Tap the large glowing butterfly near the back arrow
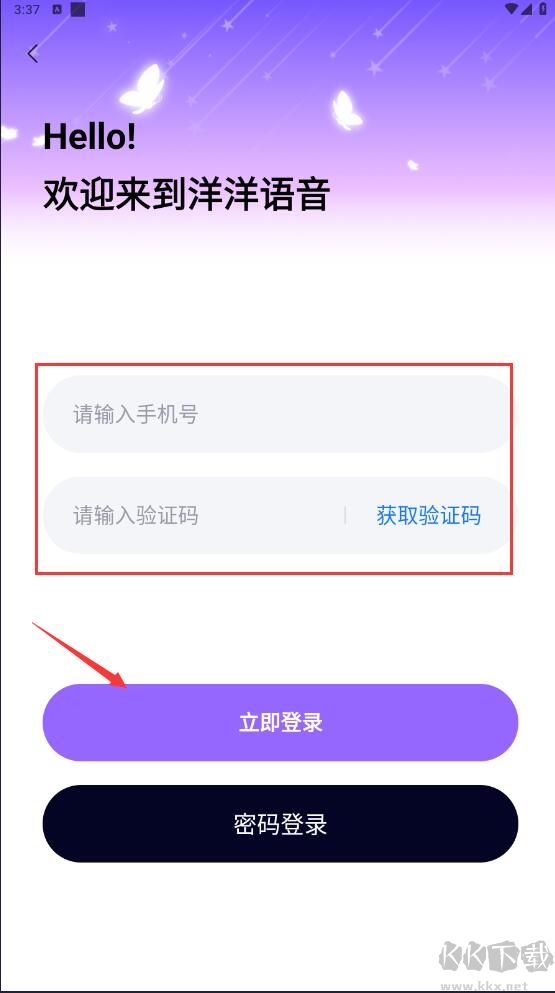Viewport: 555px width, 993px height. tap(143, 87)
